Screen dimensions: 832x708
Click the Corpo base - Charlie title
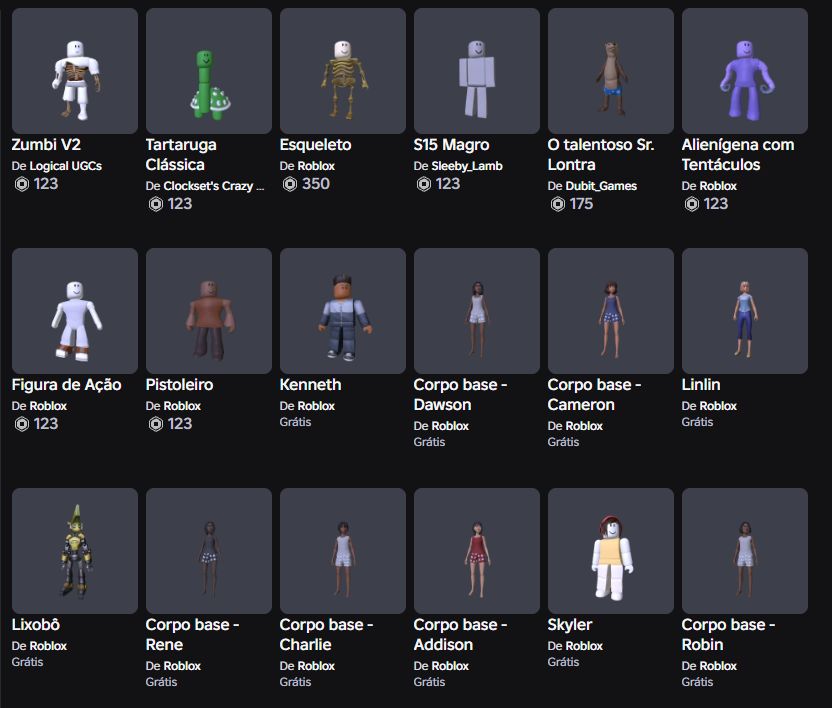click(x=326, y=634)
